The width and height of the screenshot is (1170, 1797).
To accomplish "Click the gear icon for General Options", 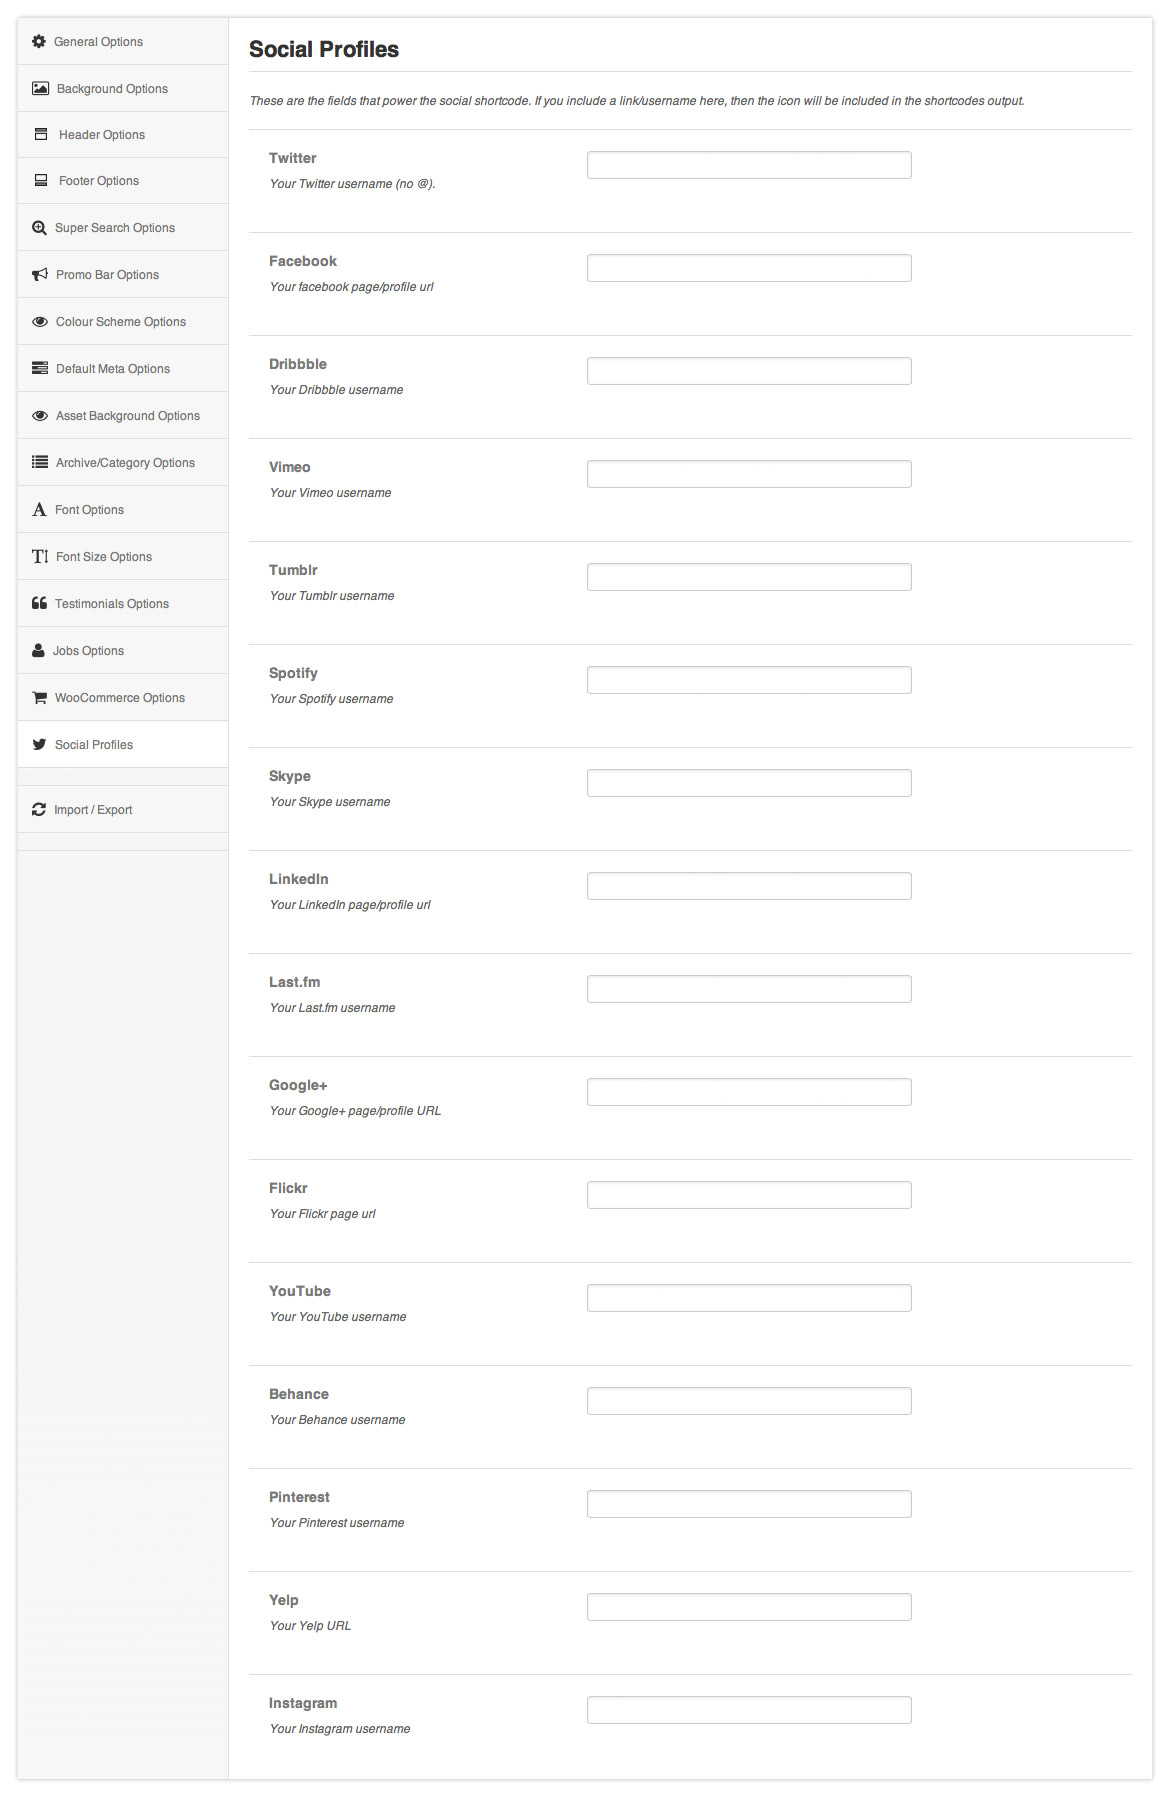I will click(39, 41).
